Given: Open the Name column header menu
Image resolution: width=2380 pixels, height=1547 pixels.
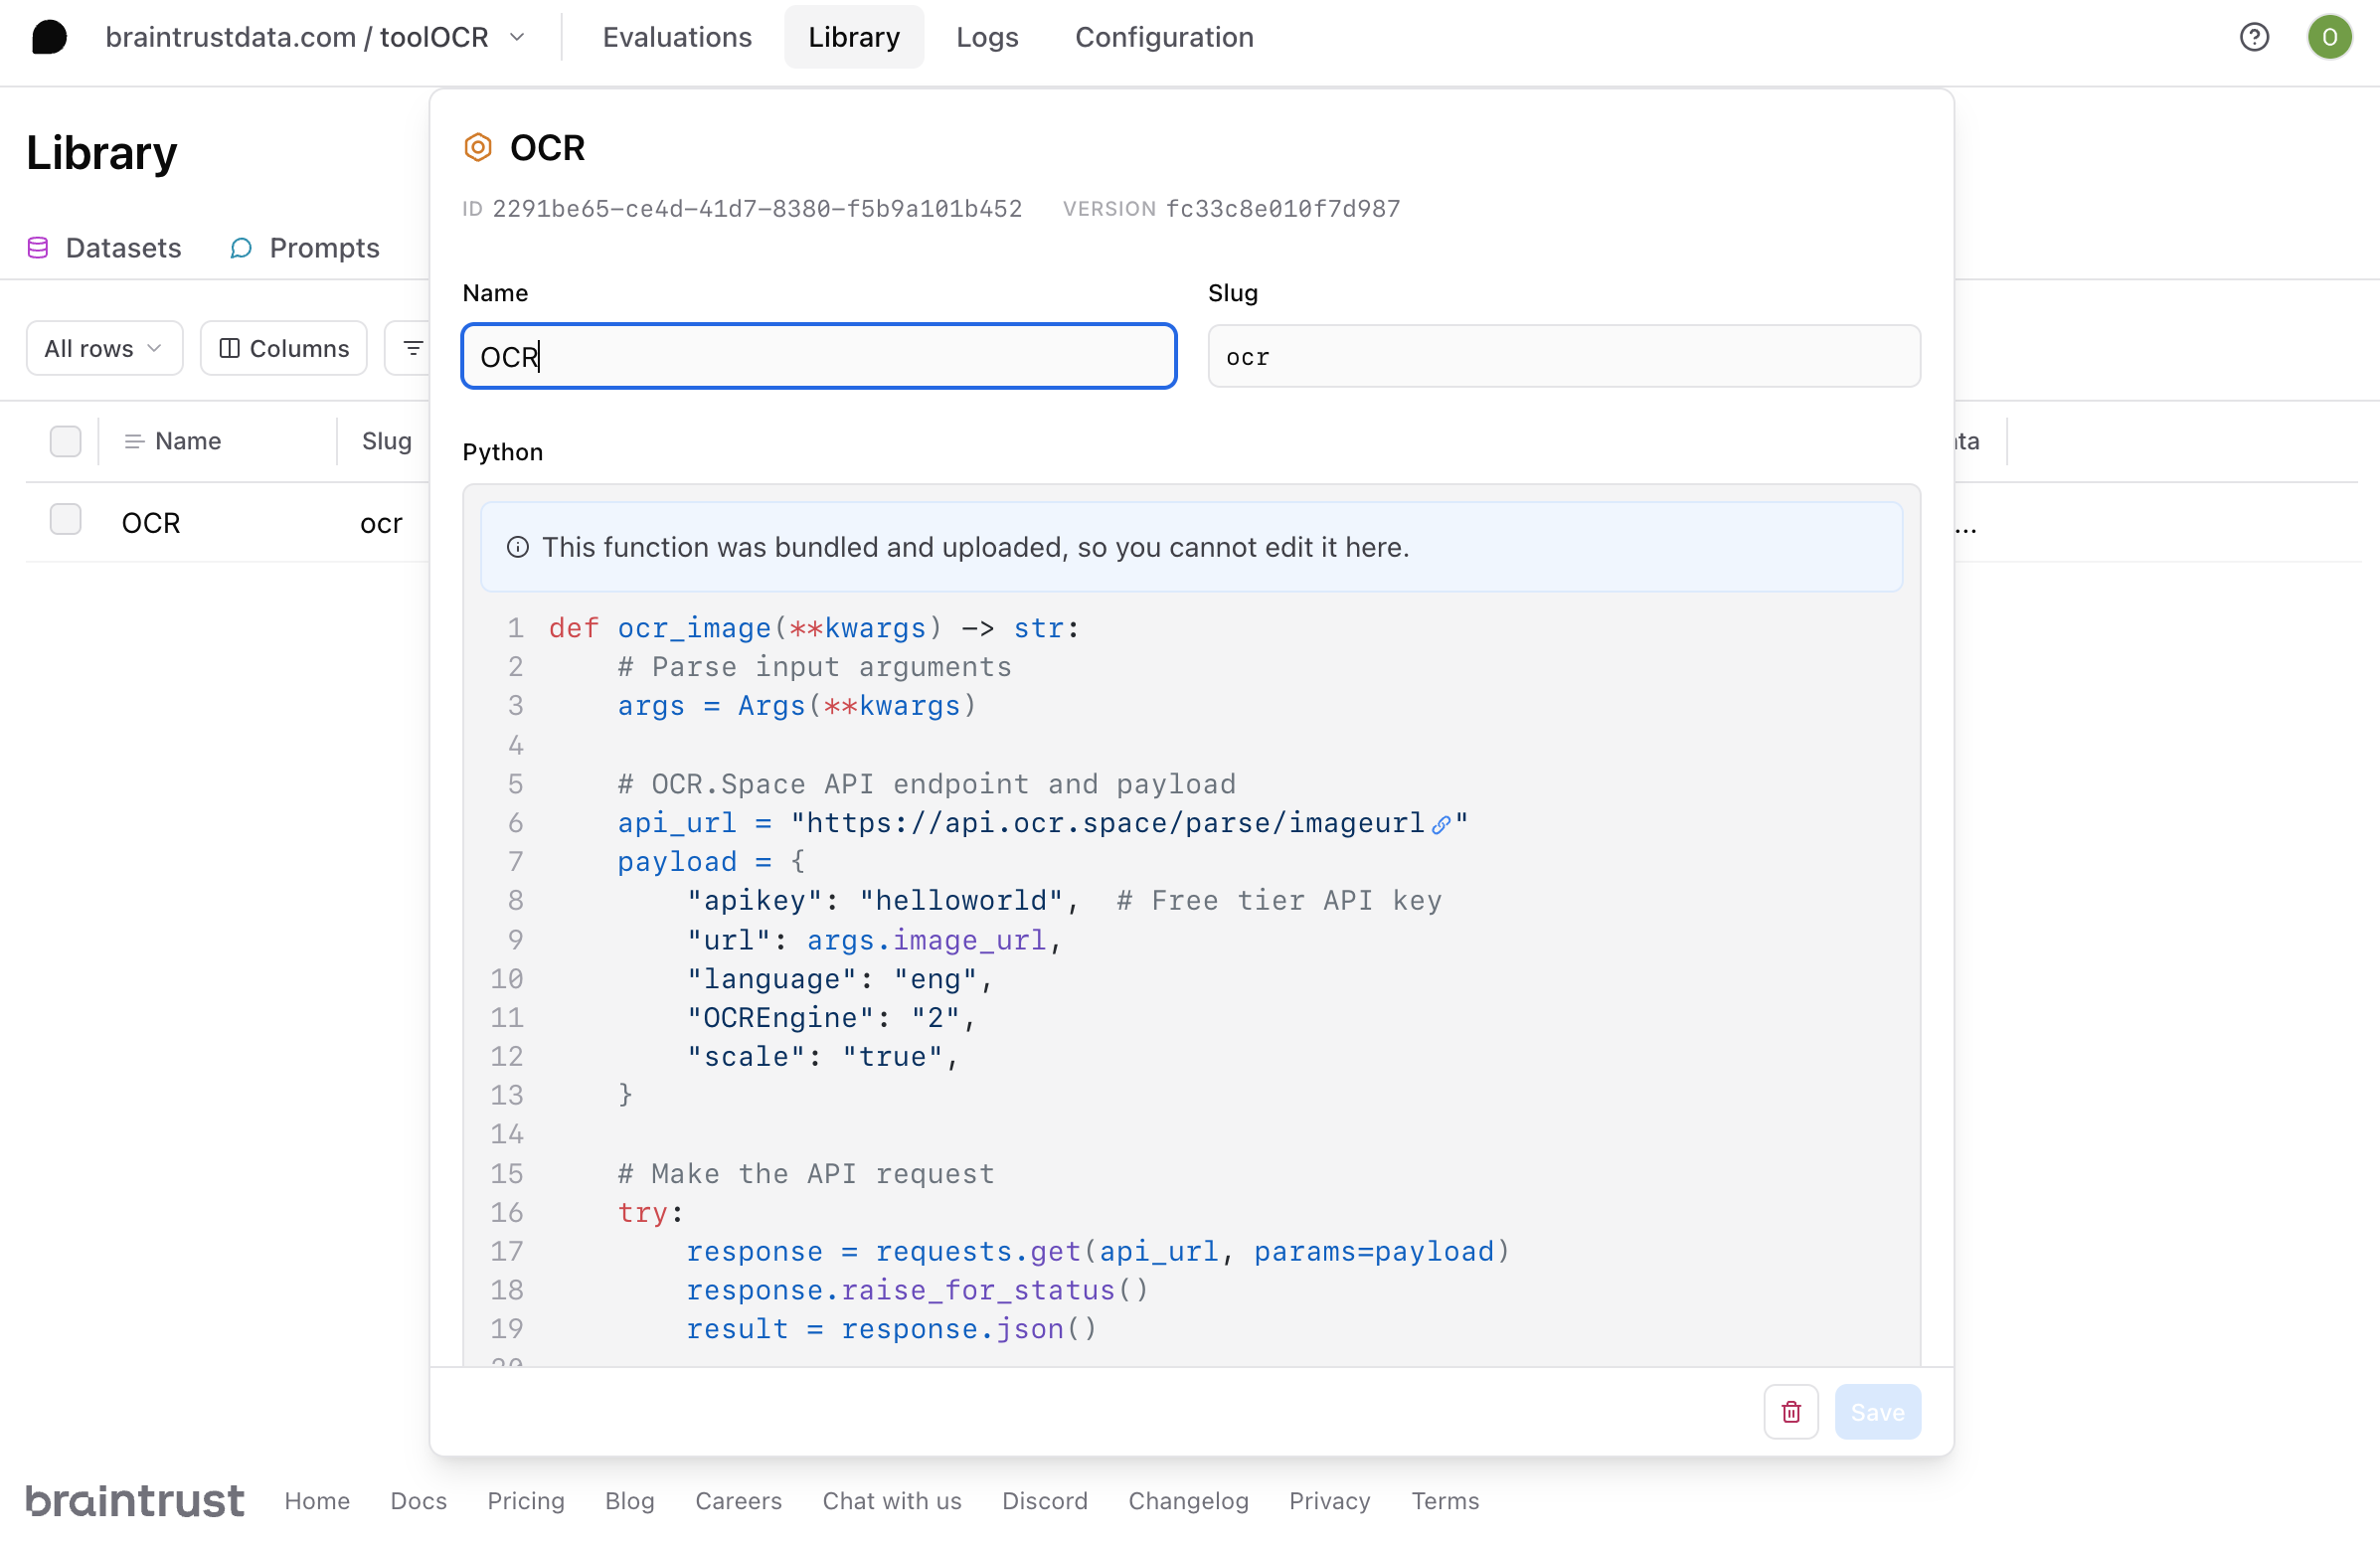Looking at the screenshot, I should 134,440.
